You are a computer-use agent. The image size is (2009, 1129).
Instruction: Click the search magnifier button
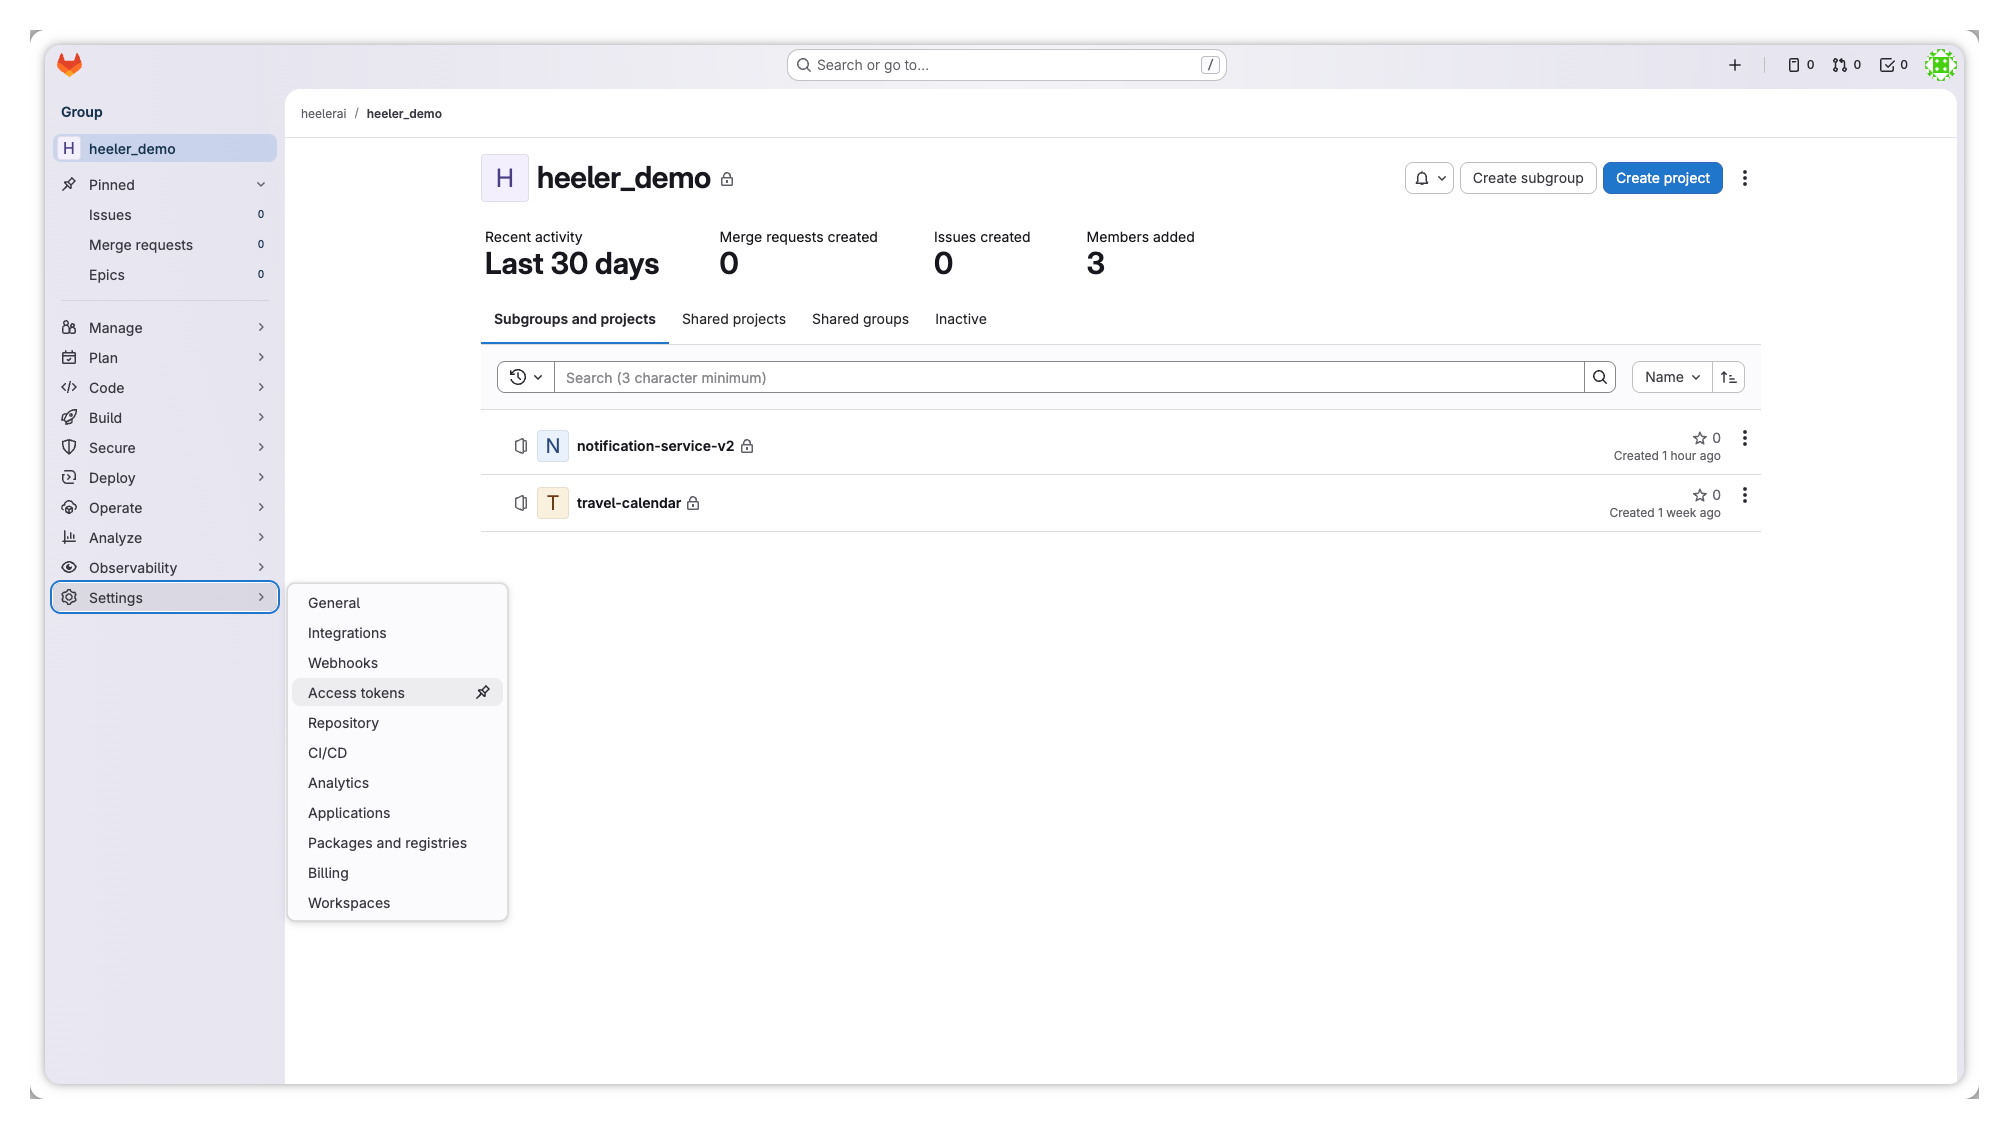1600,377
